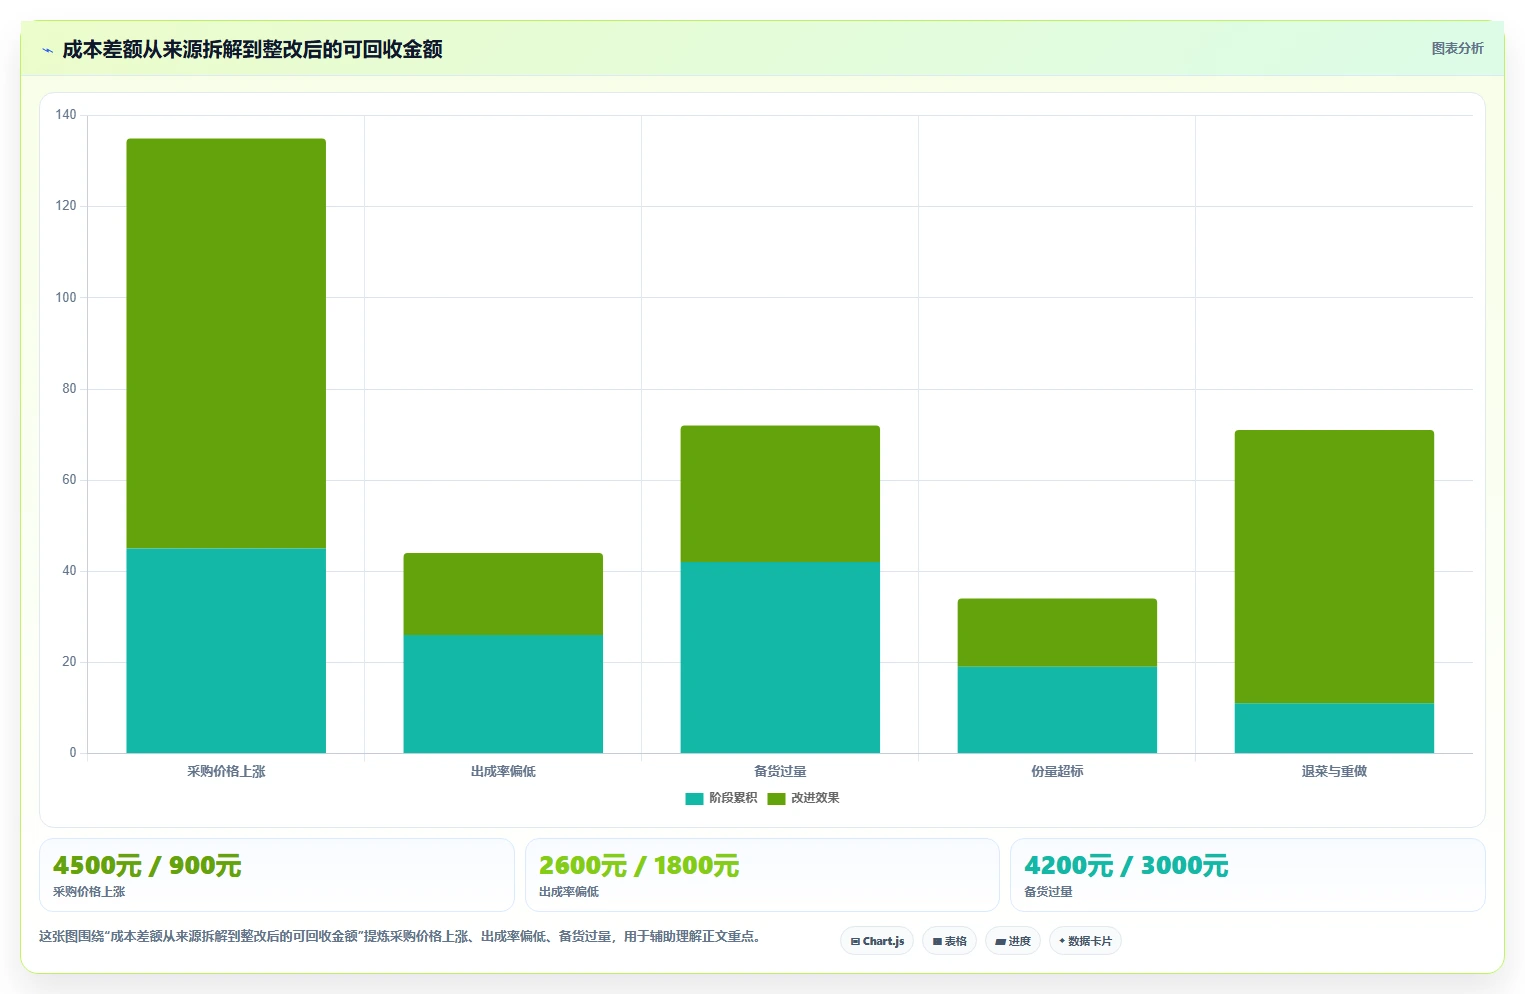
Task: Toggle the 改进效果 legend swatch
Action: click(776, 798)
